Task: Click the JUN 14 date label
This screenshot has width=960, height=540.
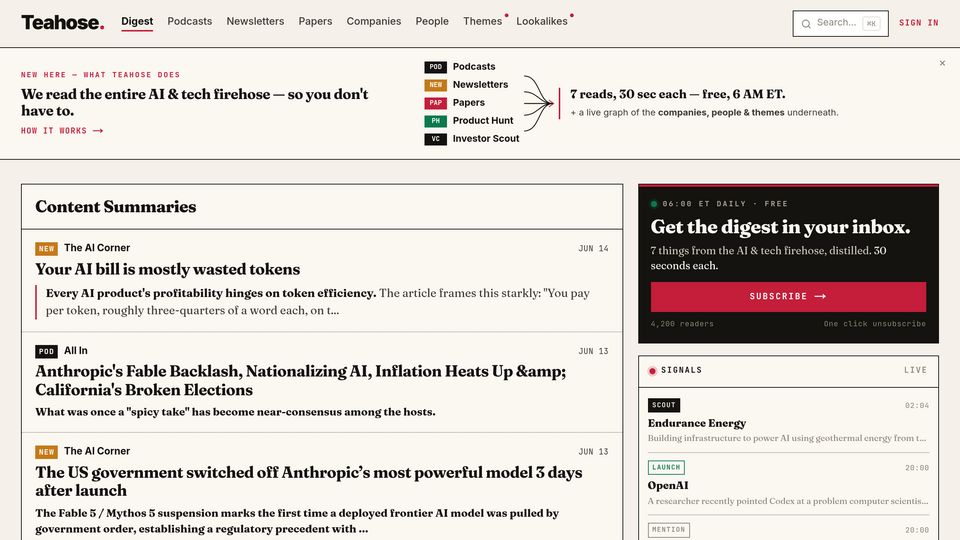Action: point(593,249)
